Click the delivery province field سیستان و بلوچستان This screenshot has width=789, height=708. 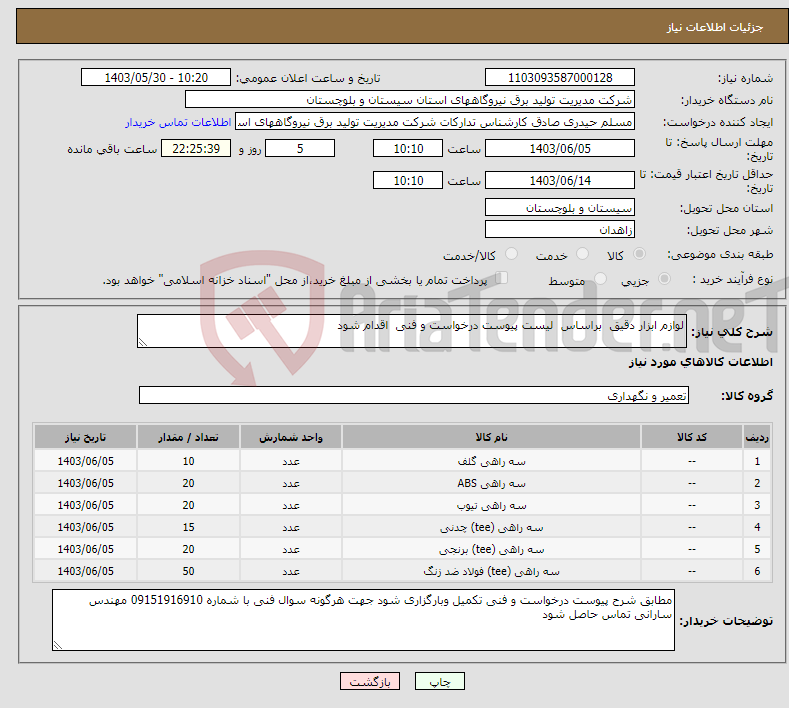pos(560,207)
